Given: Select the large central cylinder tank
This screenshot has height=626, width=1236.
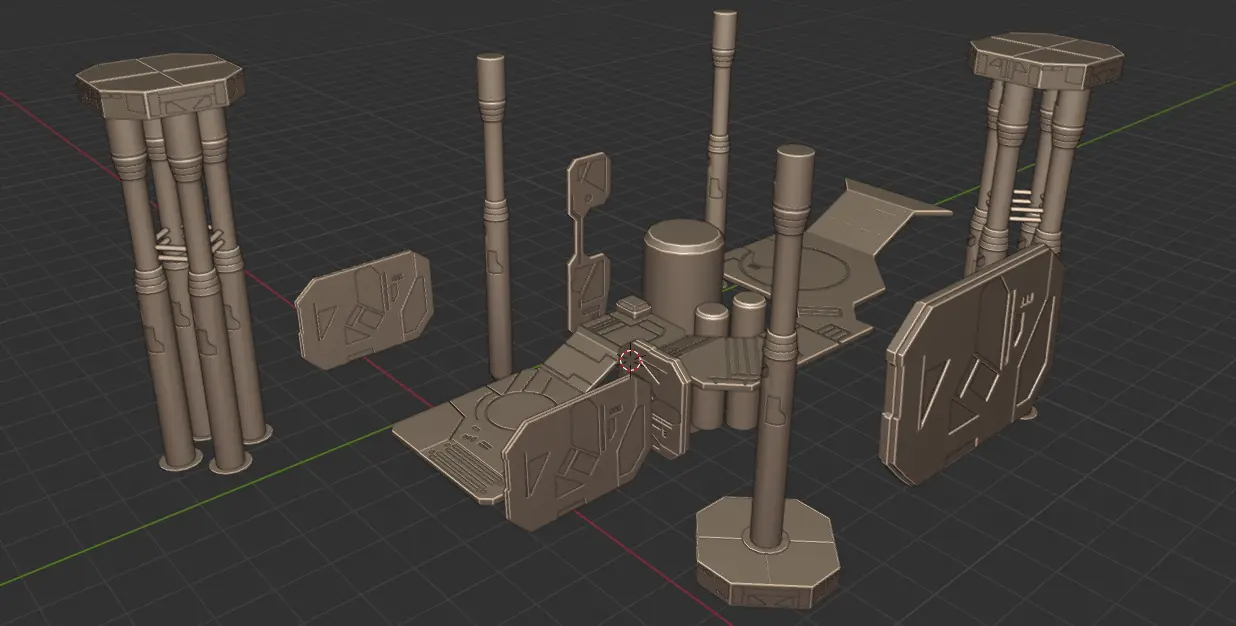Looking at the screenshot, I should point(683,267).
